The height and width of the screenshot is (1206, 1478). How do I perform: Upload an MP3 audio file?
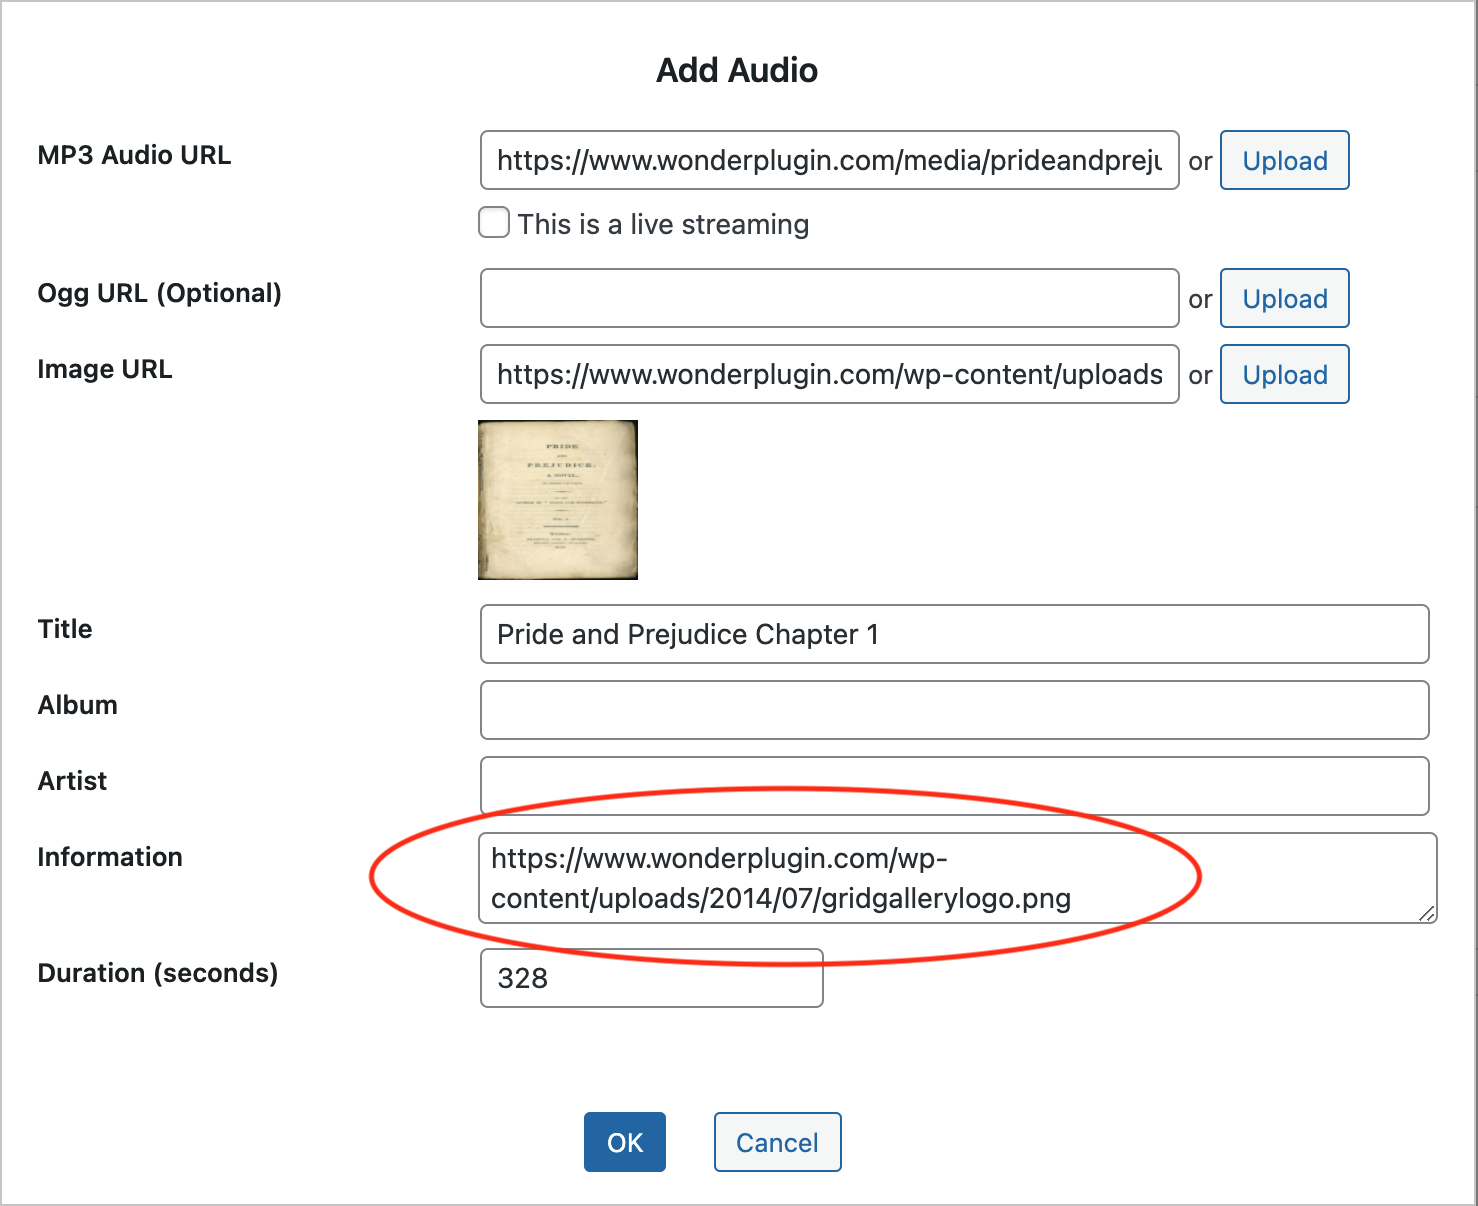1284,160
